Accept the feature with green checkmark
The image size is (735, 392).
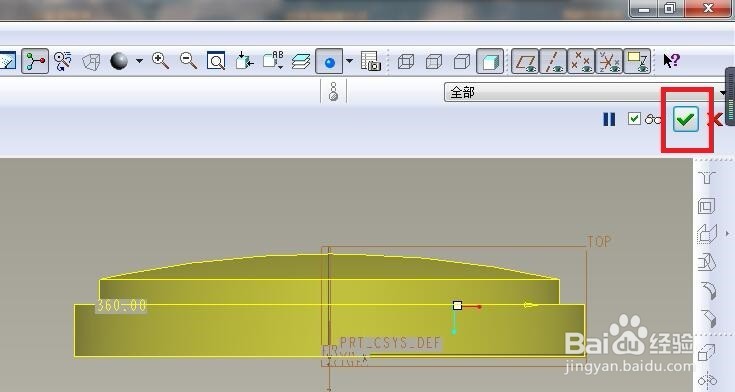pos(686,119)
